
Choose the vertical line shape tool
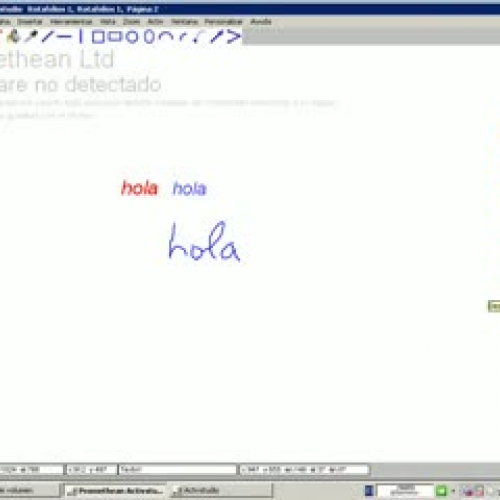coord(81,36)
